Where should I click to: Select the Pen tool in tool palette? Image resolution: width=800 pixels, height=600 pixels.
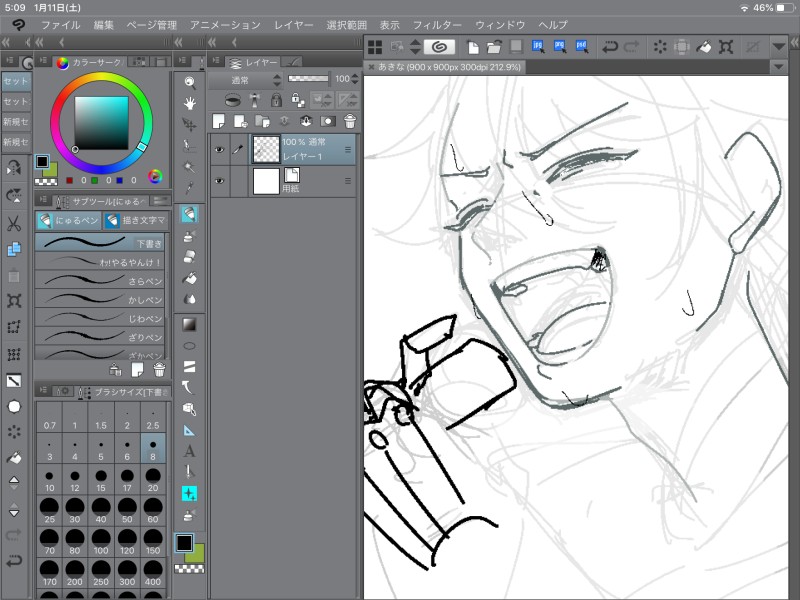coord(189,214)
